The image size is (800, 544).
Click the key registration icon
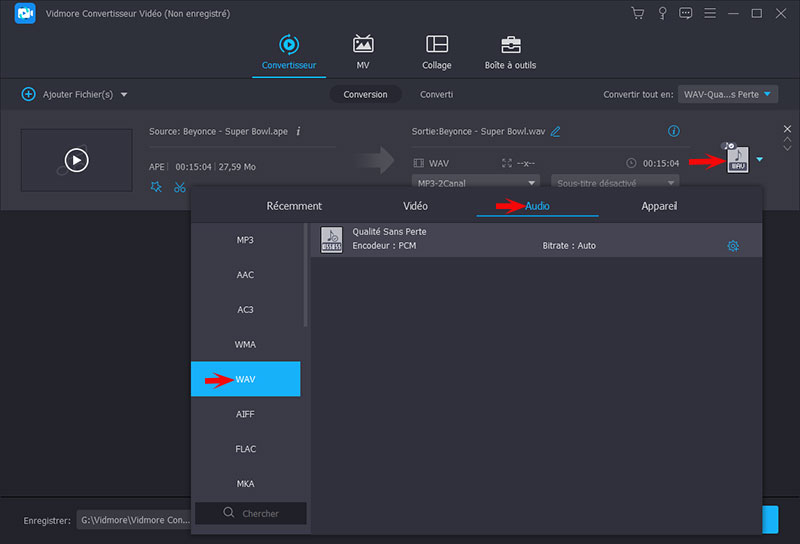click(x=662, y=13)
